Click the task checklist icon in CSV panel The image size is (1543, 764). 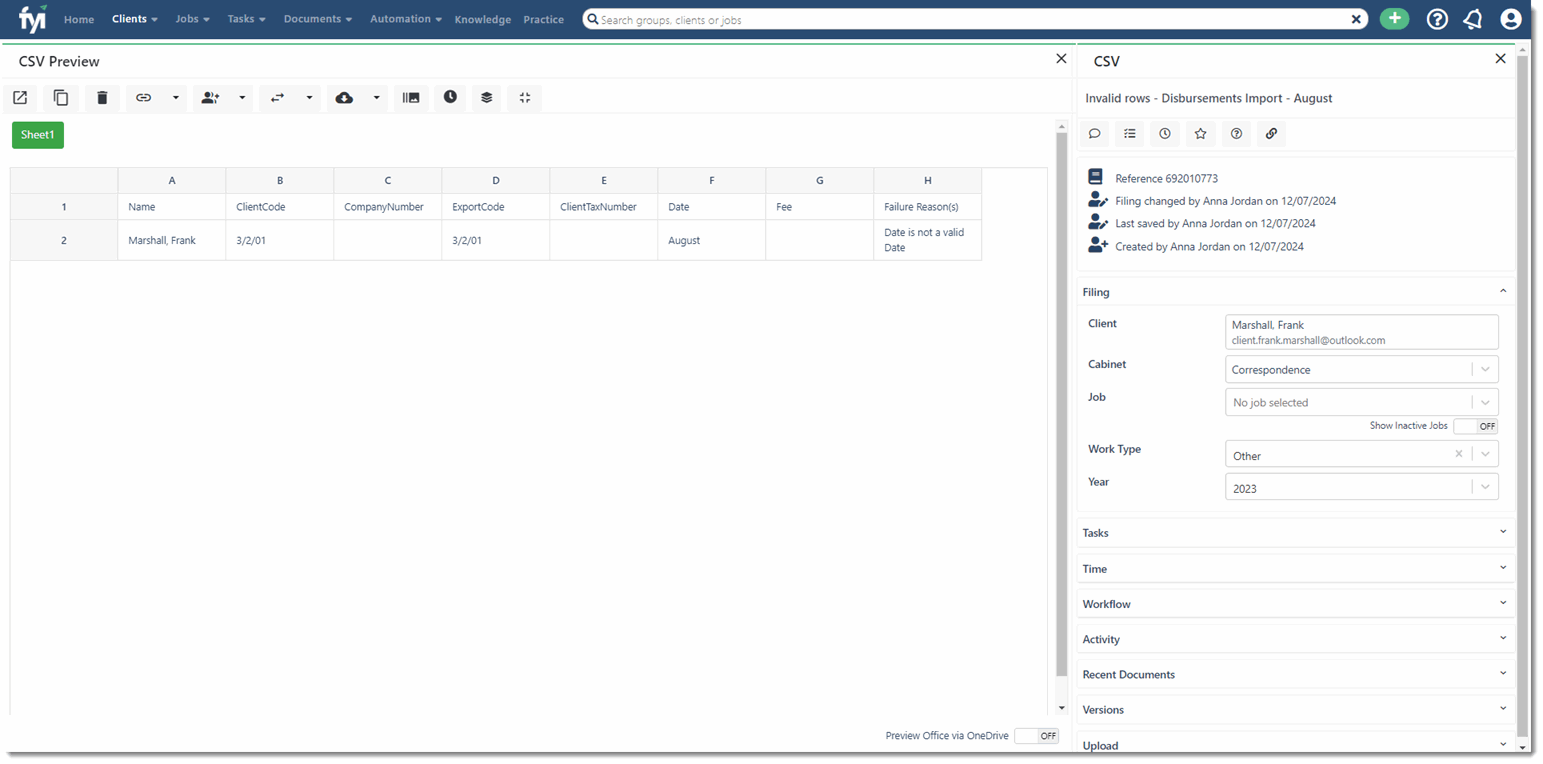[x=1130, y=133]
